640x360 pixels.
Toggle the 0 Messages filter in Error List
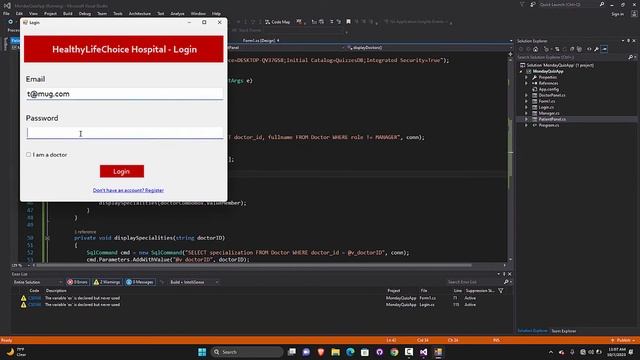point(140,282)
